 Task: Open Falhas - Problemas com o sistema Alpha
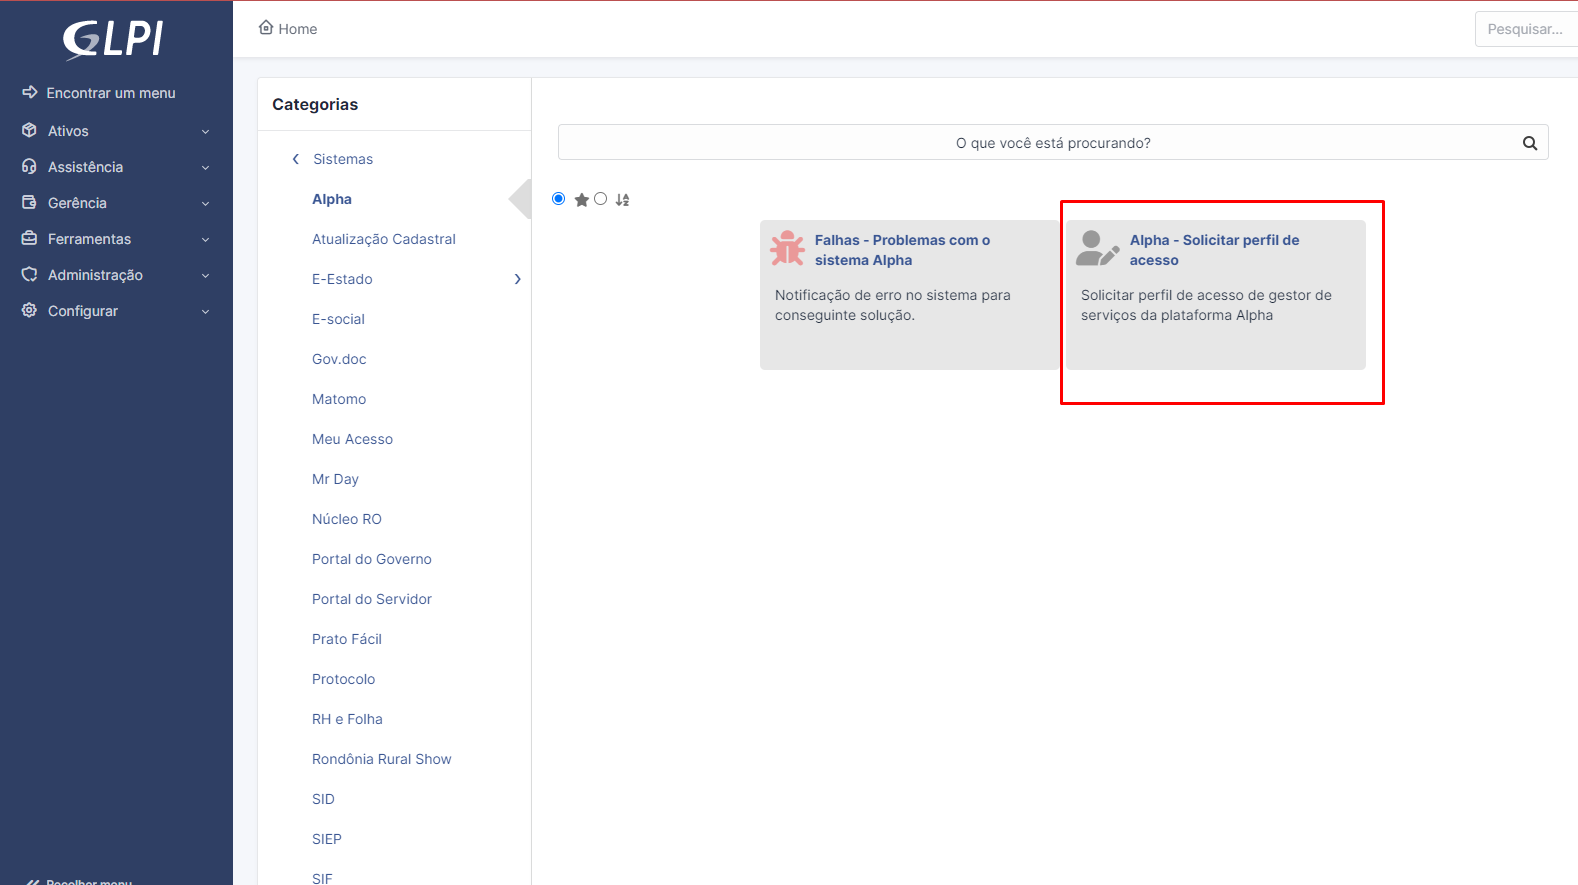[x=902, y=250]
